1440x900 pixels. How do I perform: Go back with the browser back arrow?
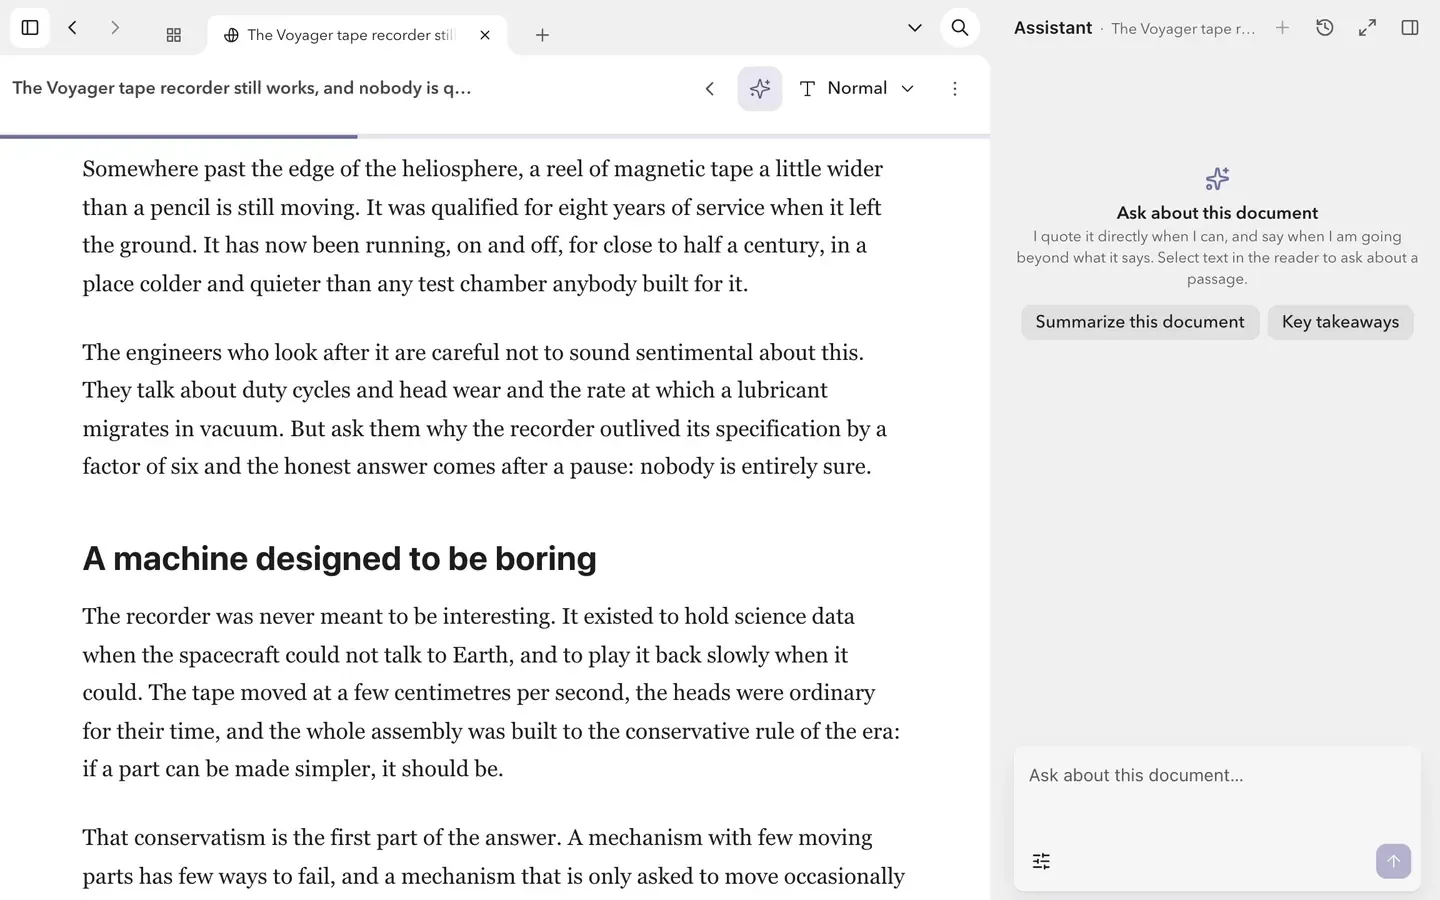tap(72, 28)
